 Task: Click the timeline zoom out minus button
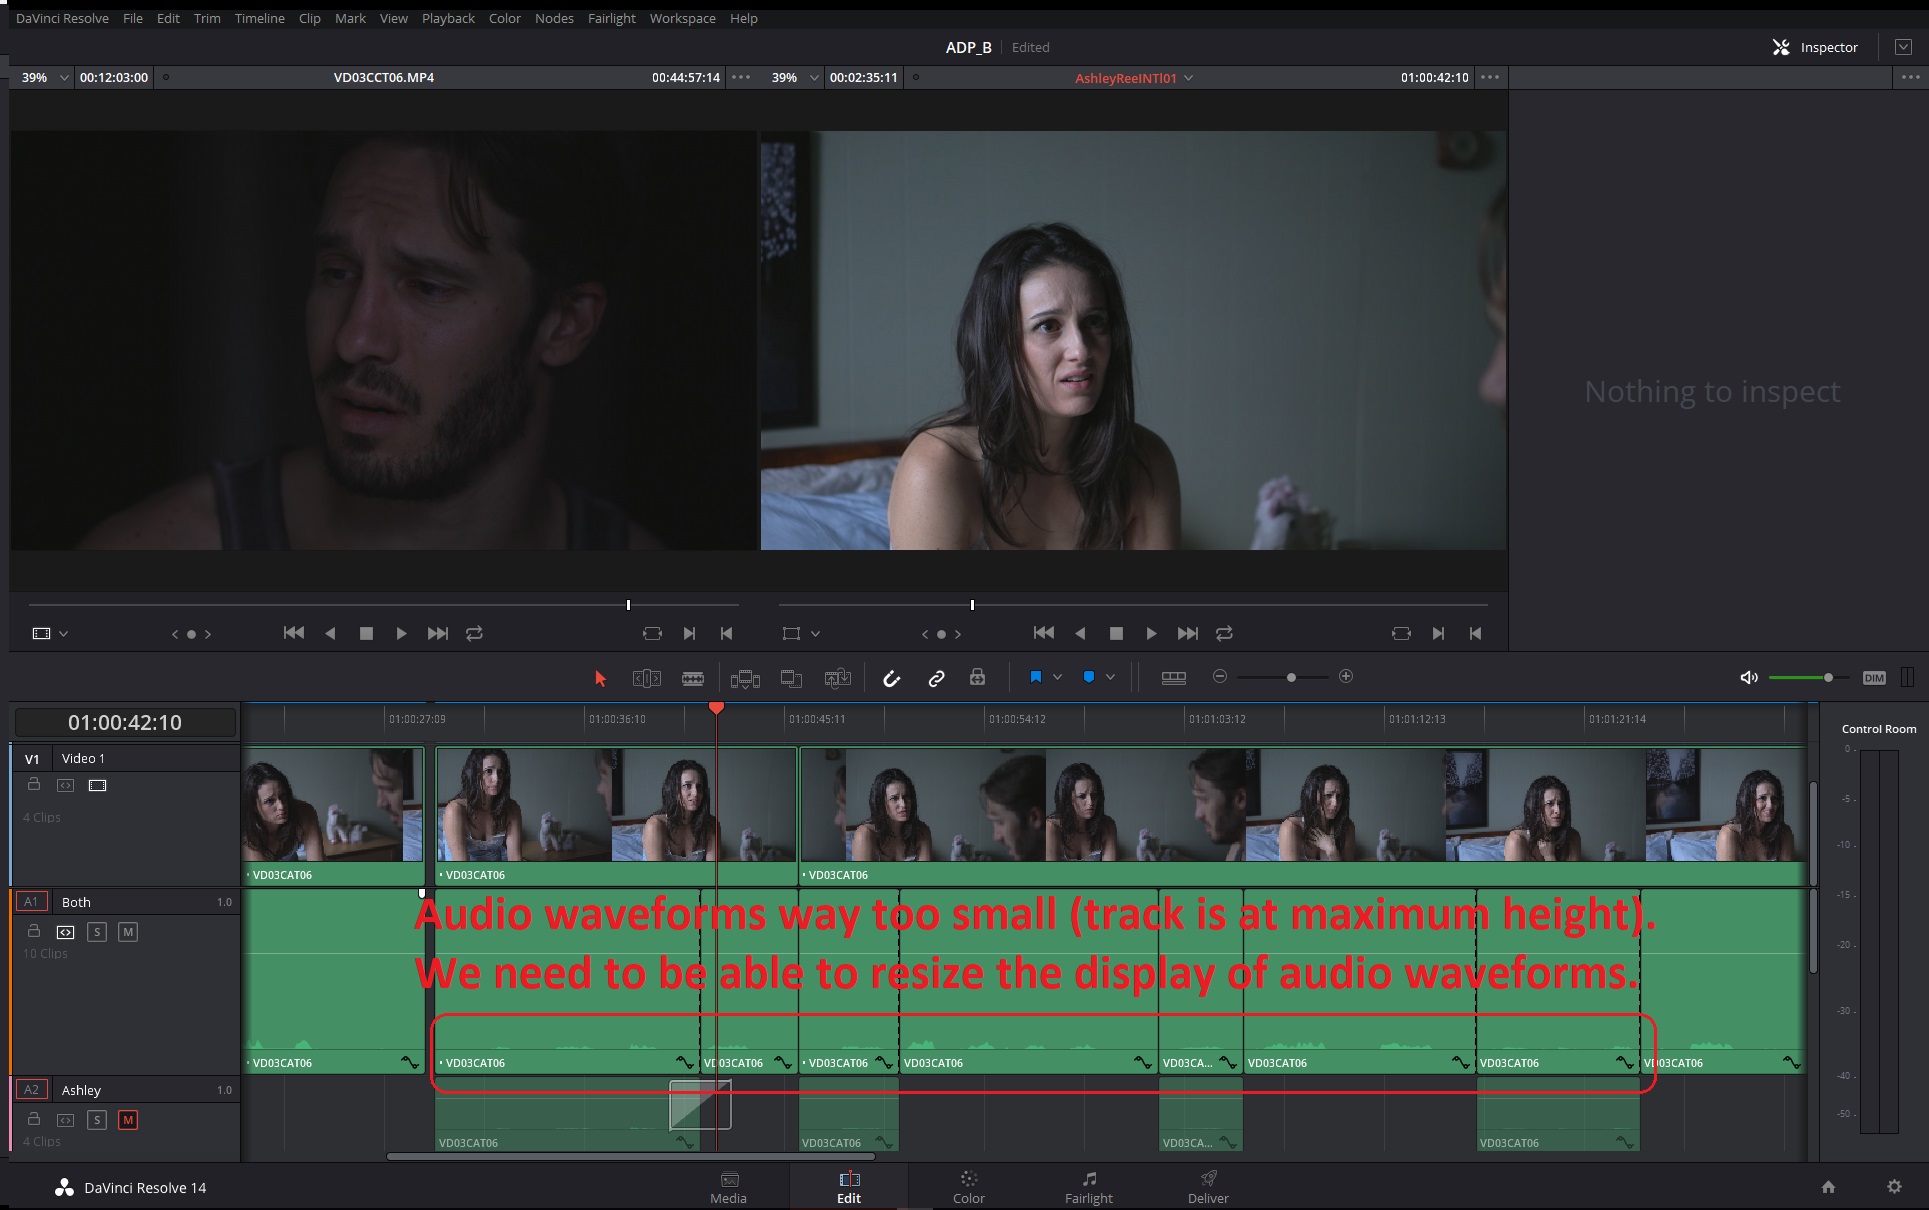point(1220,676)
